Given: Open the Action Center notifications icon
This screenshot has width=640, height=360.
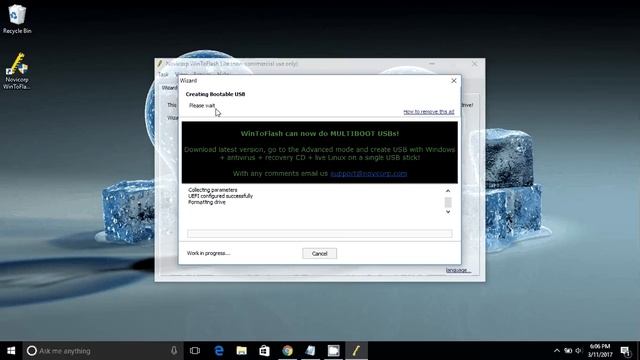Looking at the screenshot, I should 625,351.
